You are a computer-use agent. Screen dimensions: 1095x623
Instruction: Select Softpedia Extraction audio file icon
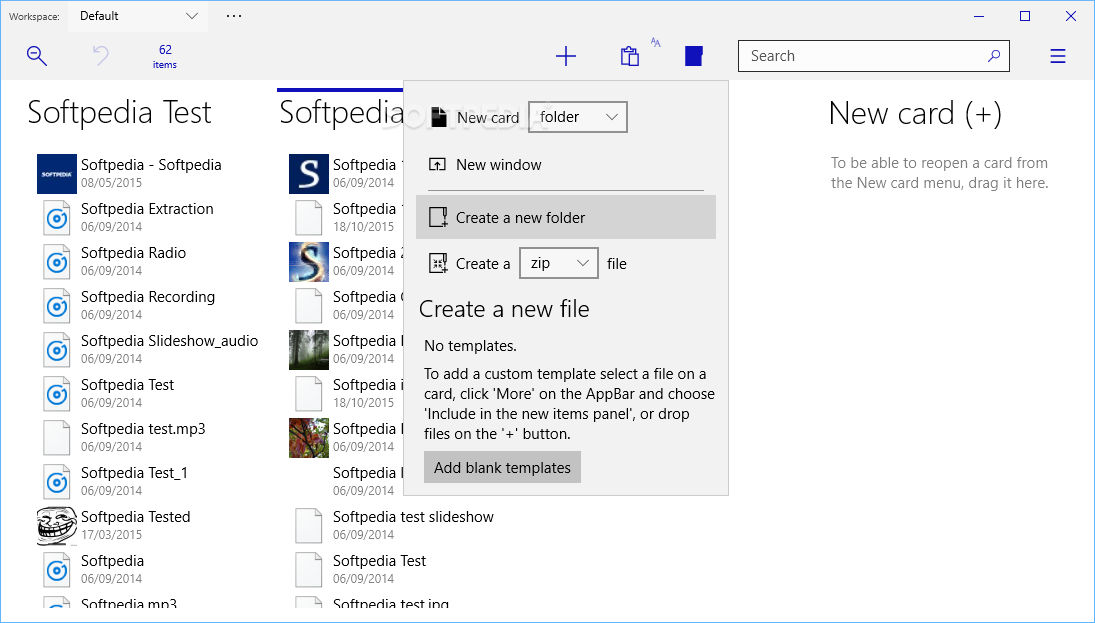click(57, 218)
